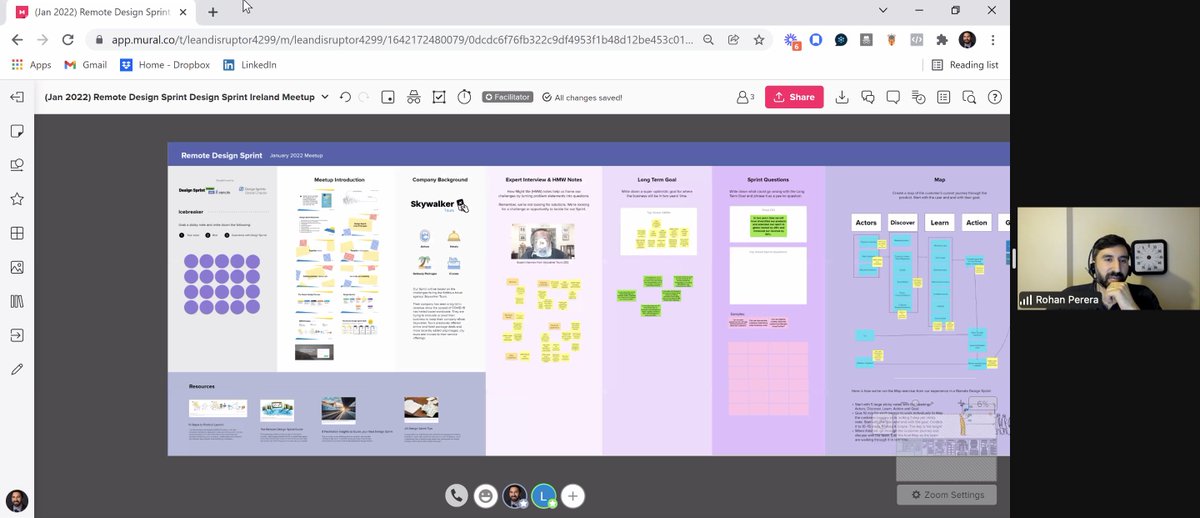Undo the last action
The image size is (1200, 518).
click(345, 97)
